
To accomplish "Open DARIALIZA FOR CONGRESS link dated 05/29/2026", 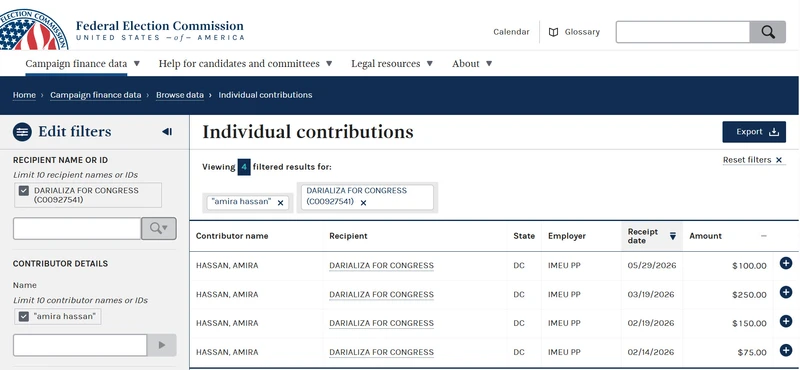I will pos(381,265).
